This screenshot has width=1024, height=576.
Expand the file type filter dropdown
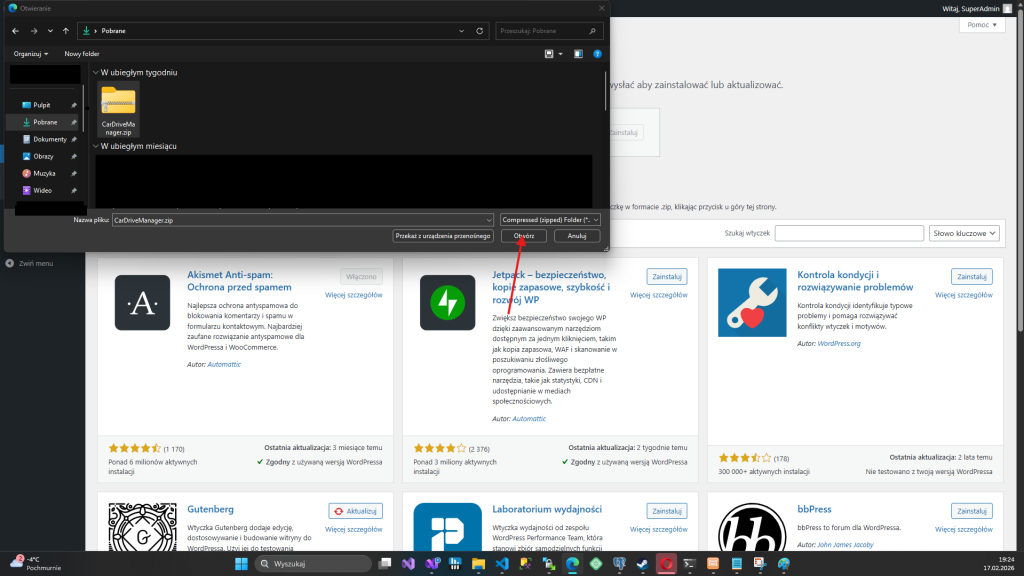(x=550, y=219)
